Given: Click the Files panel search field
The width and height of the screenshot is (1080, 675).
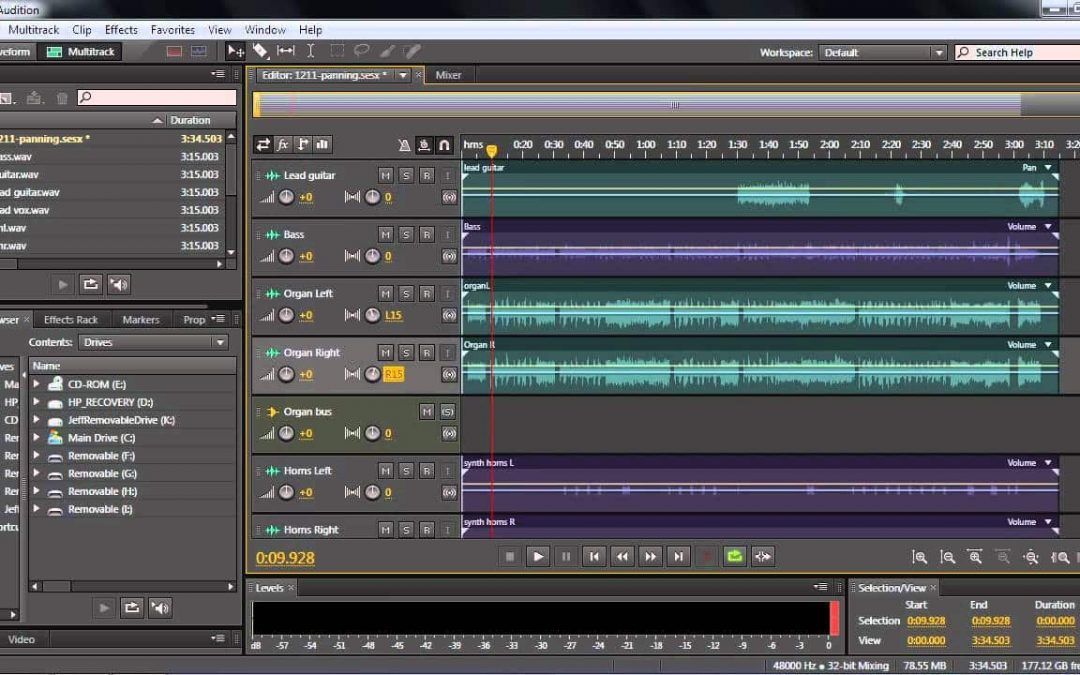Looking at the screenshot, I should pyautogui.click(x=157, y=98).
